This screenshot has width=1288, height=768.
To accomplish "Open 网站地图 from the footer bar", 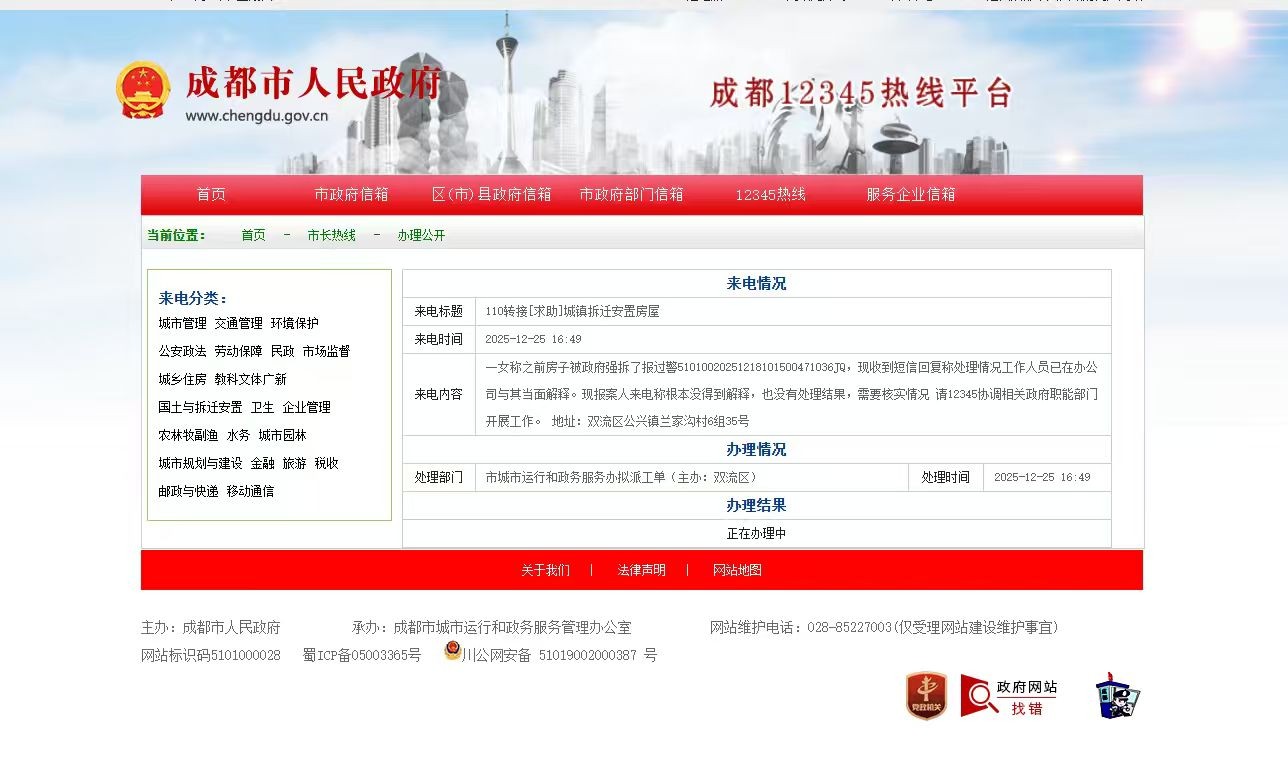I will tap(737, 570).
